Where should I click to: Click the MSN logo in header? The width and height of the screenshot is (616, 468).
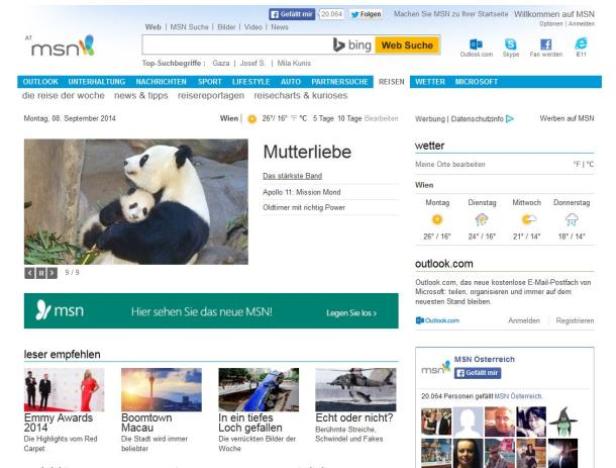point(61,46)
